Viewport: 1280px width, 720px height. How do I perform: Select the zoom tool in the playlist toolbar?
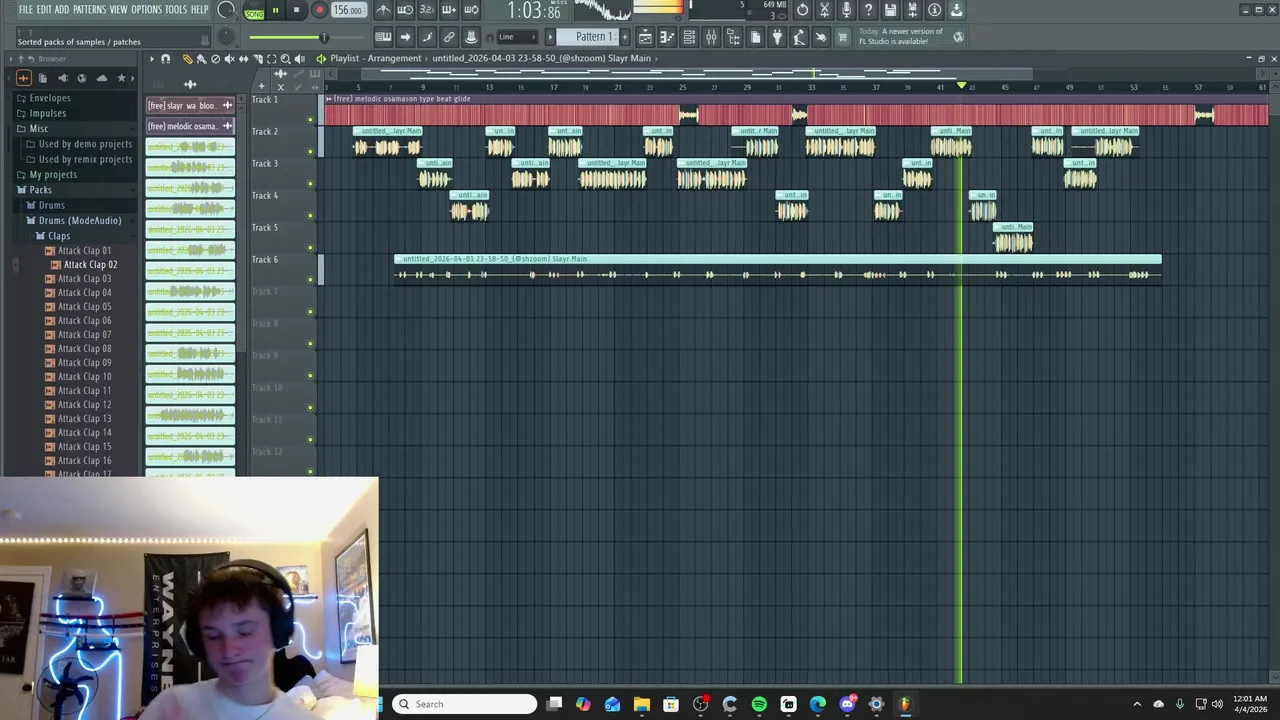pos(285,59)
